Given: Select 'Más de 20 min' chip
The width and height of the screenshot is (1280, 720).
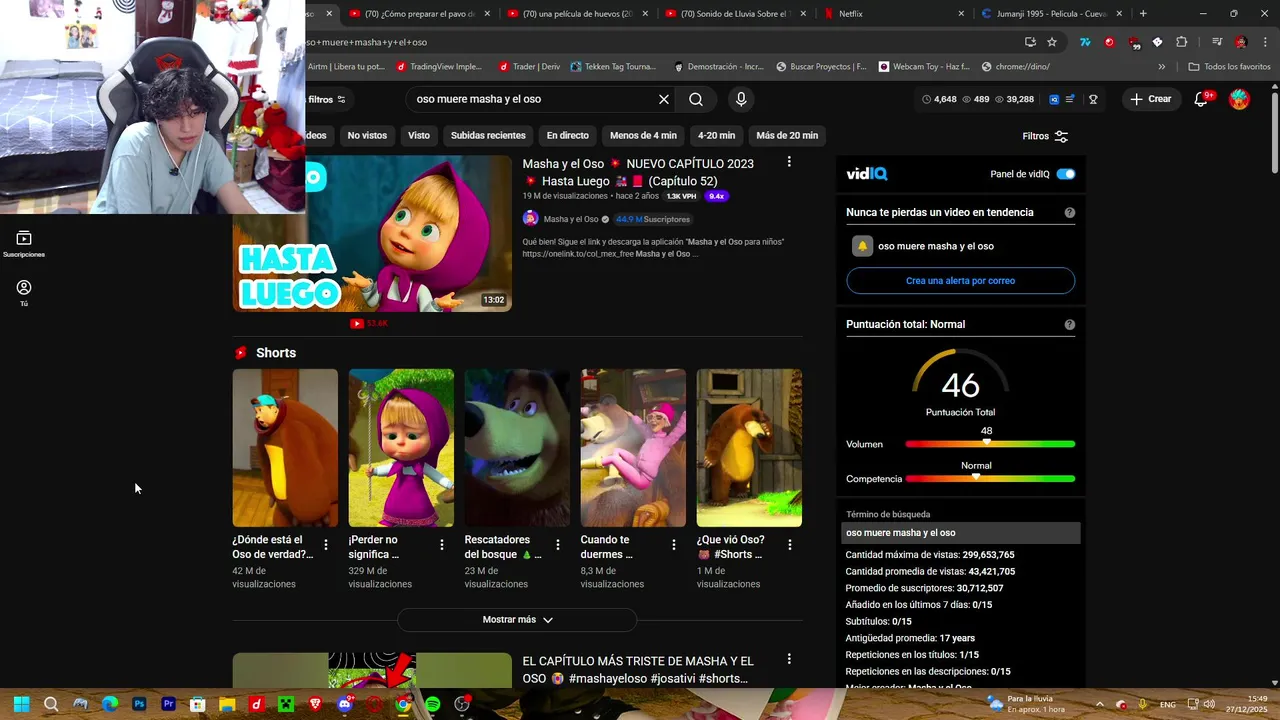Looking at the screenshot, I should click(787, 135).
